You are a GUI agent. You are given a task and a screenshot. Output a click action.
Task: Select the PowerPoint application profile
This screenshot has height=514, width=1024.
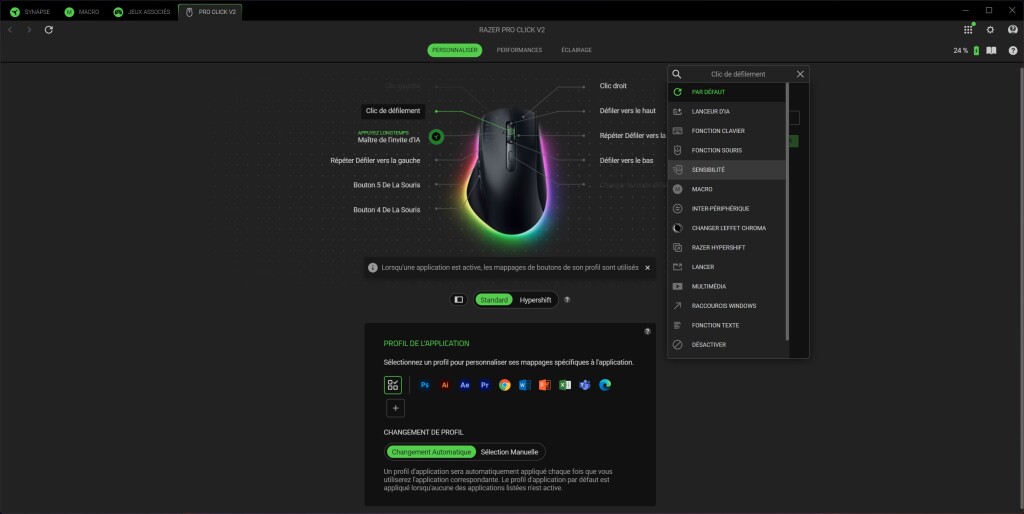point(545,385)
